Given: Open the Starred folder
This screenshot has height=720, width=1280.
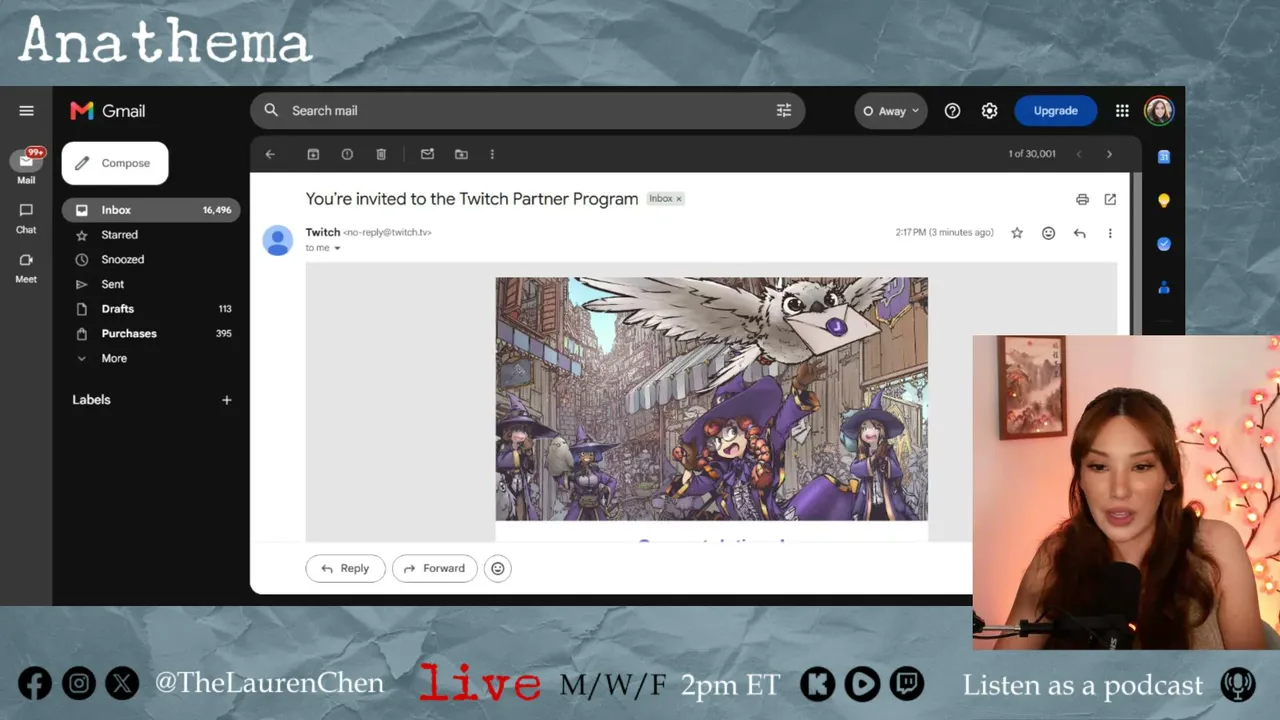Looking at the screenshot, I should (152, 235).
